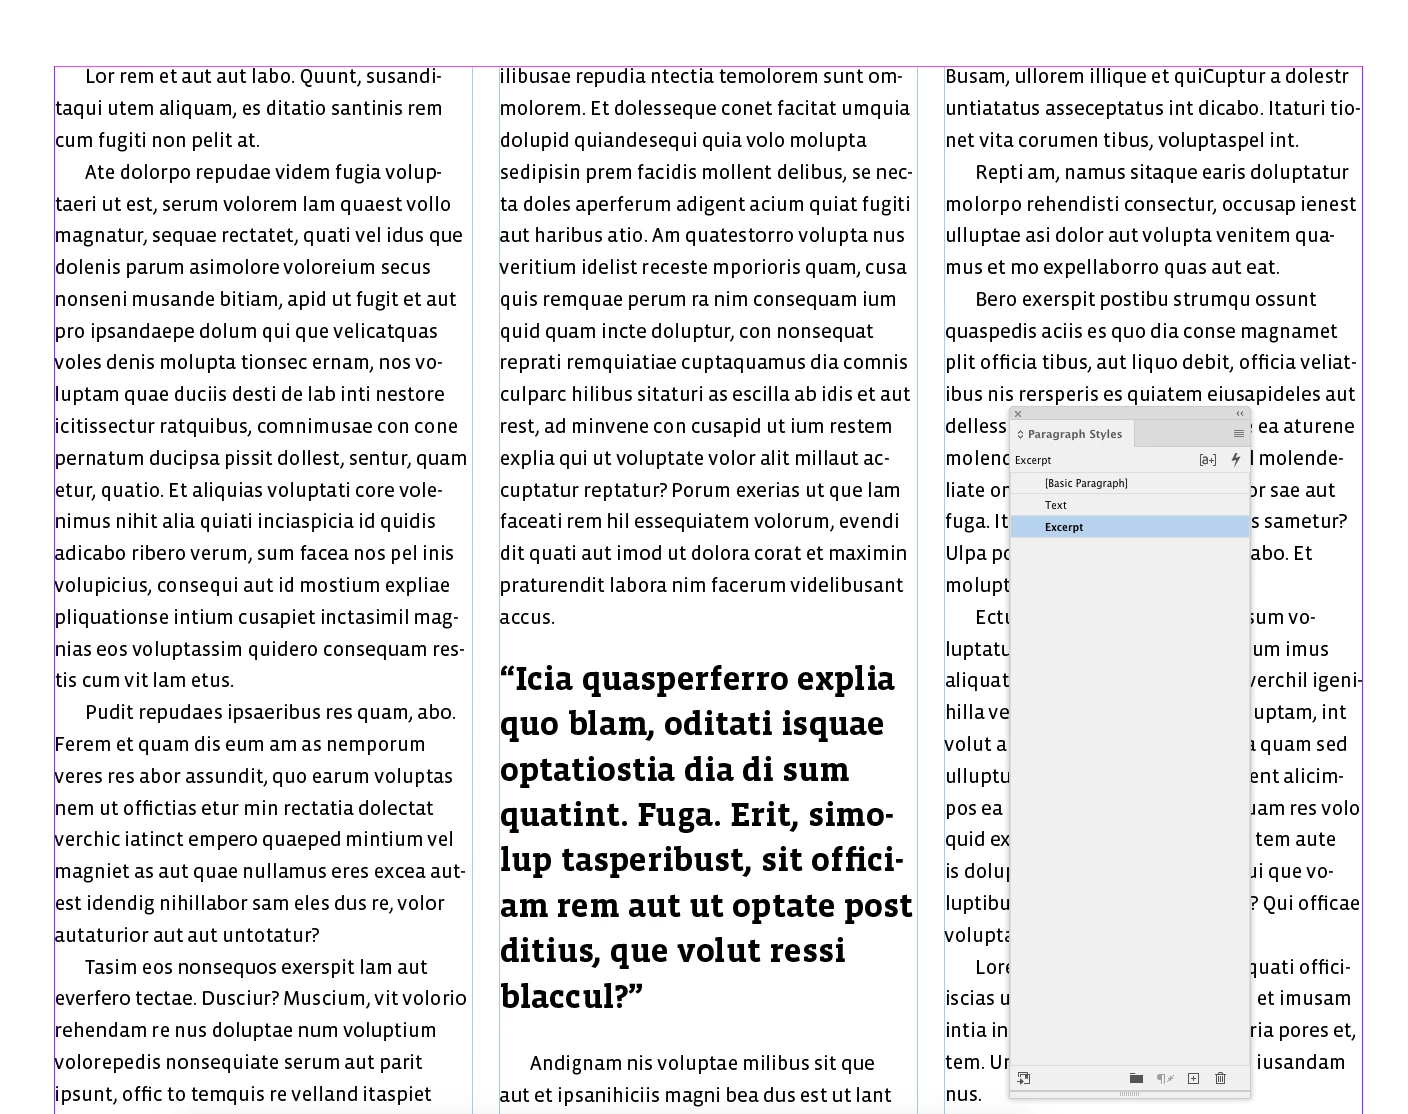Screen dimensions: 1408x1114
Task: Click the clear overrides pilcrow icon
Action: [1165, 1078]
